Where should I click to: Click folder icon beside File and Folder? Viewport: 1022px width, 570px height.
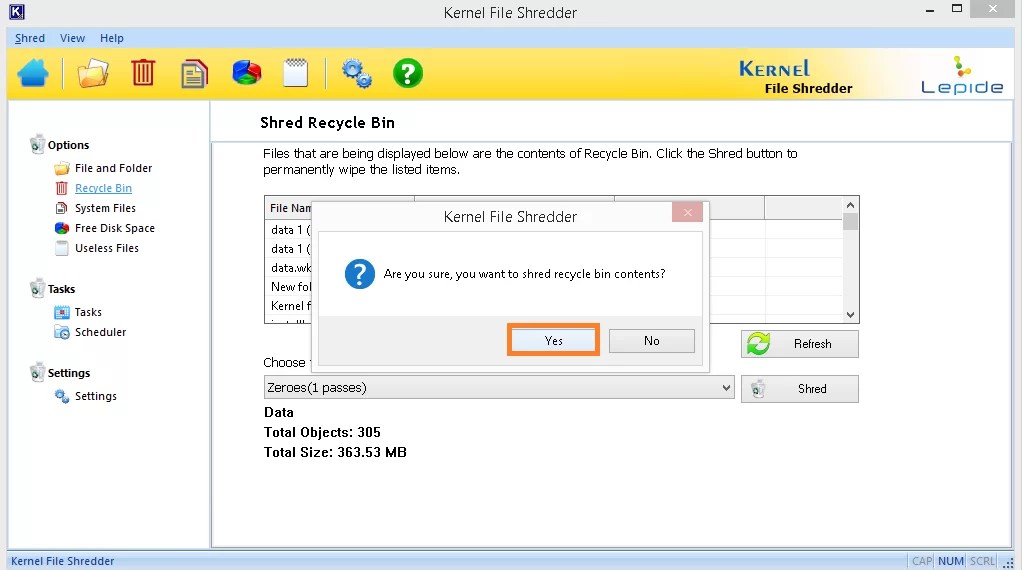62,169
